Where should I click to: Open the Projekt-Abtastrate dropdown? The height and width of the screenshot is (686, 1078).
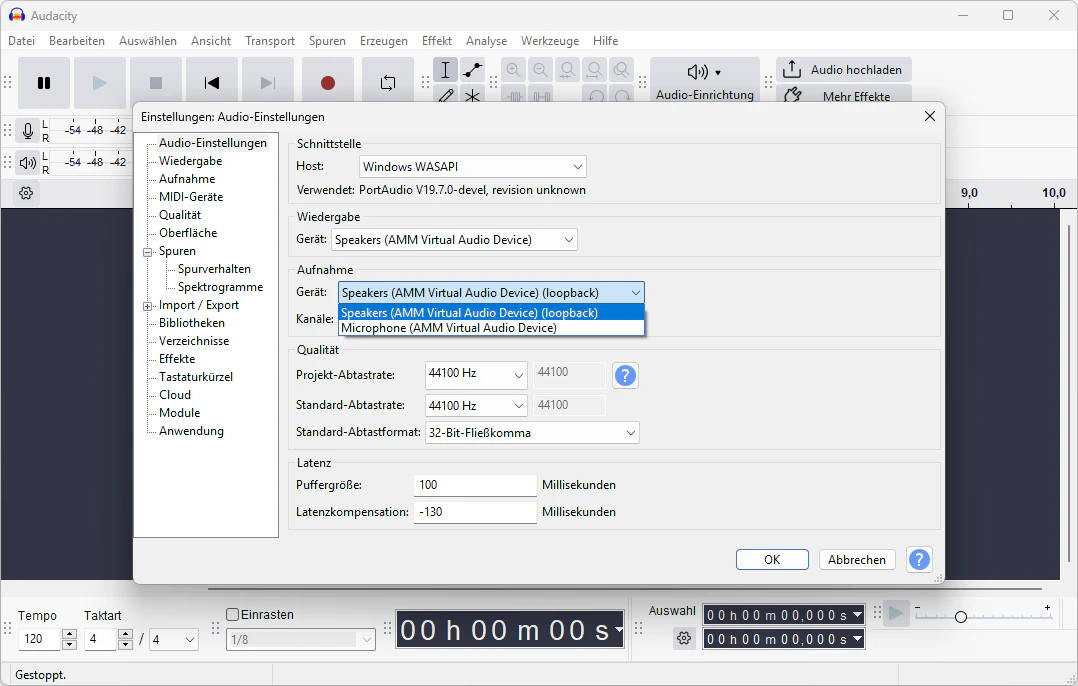476,375
